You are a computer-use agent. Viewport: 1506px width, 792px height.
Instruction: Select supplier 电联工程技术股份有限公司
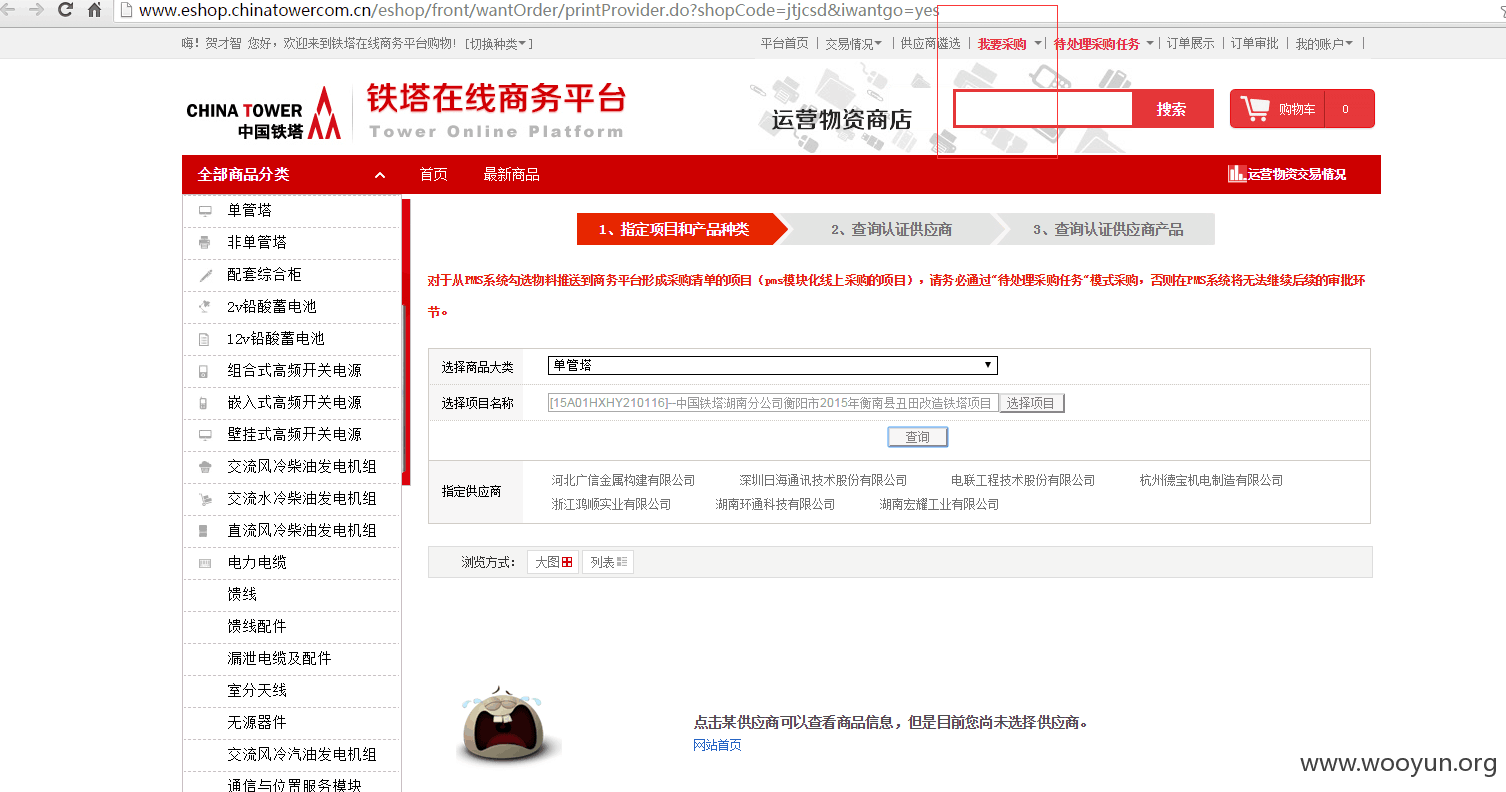coord(1023,481)
